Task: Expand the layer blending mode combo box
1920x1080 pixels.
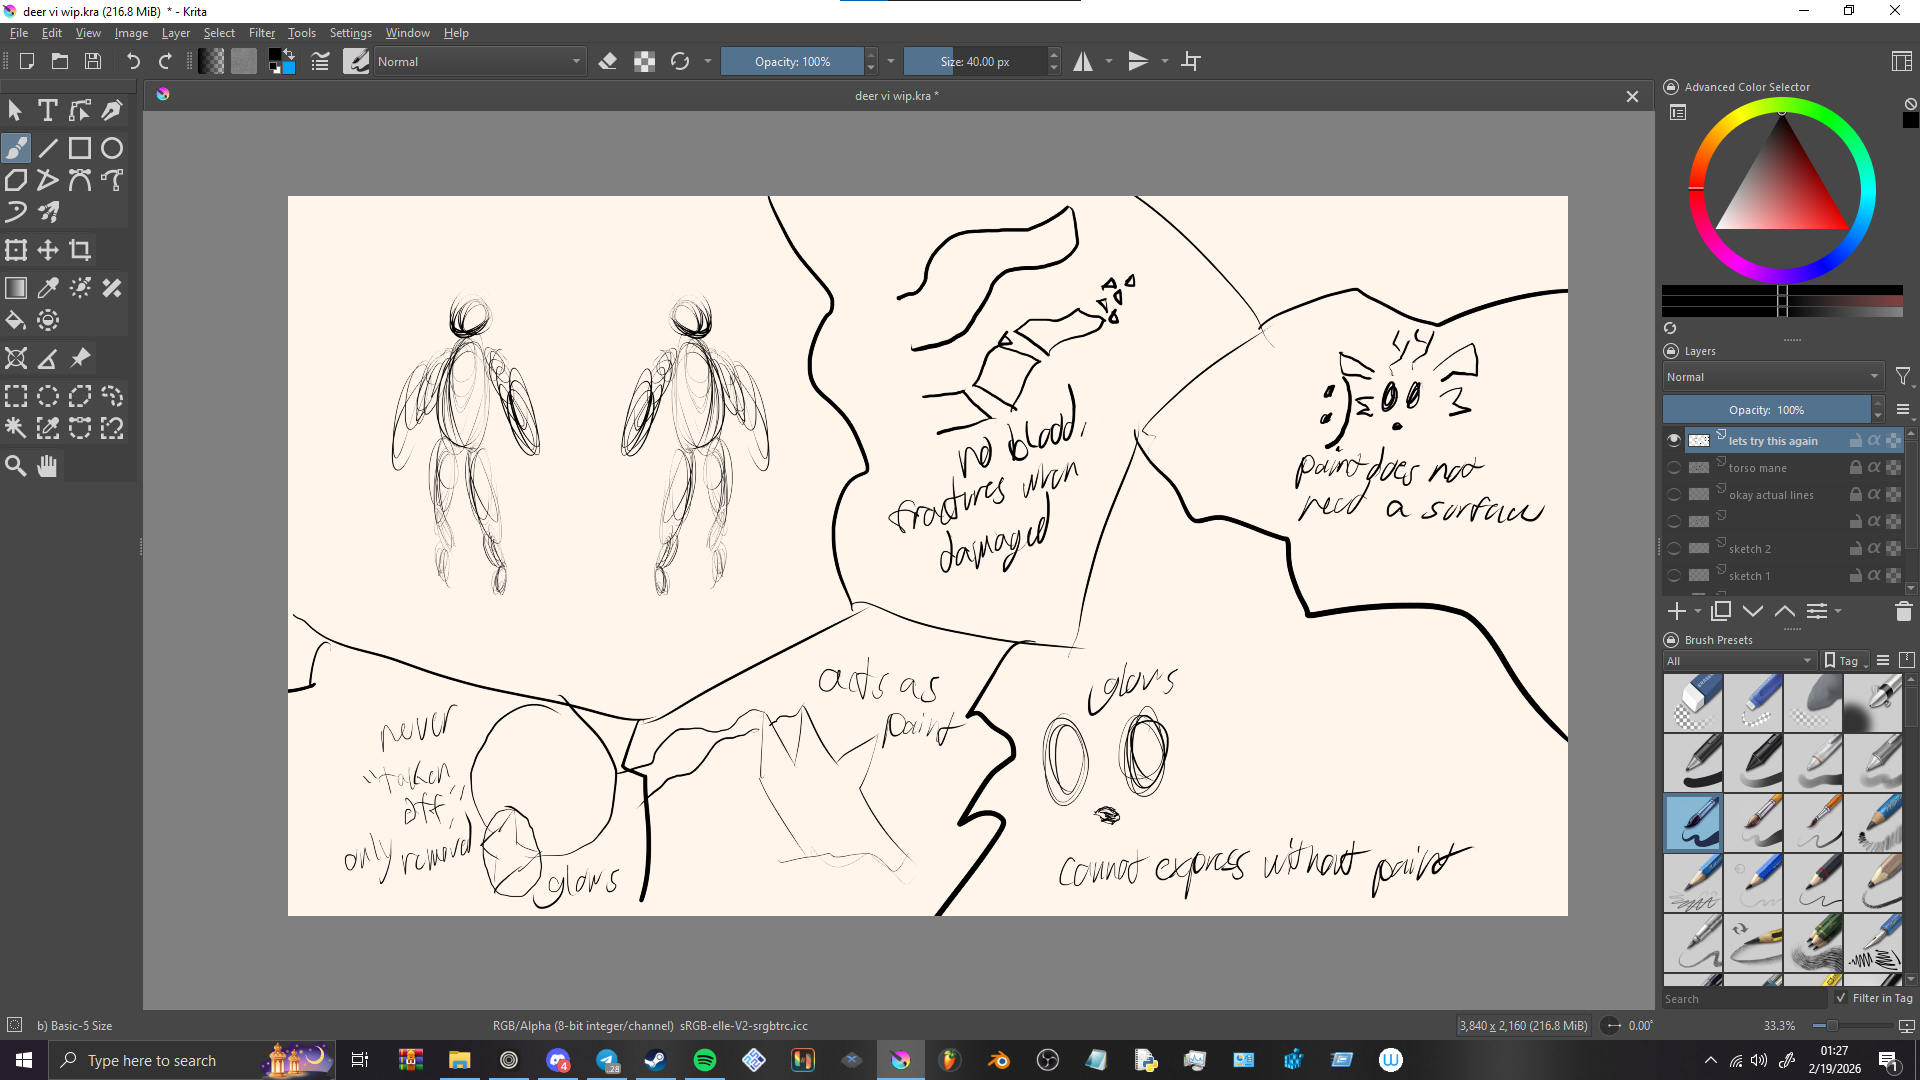Action: click(x=1772, y=377)
